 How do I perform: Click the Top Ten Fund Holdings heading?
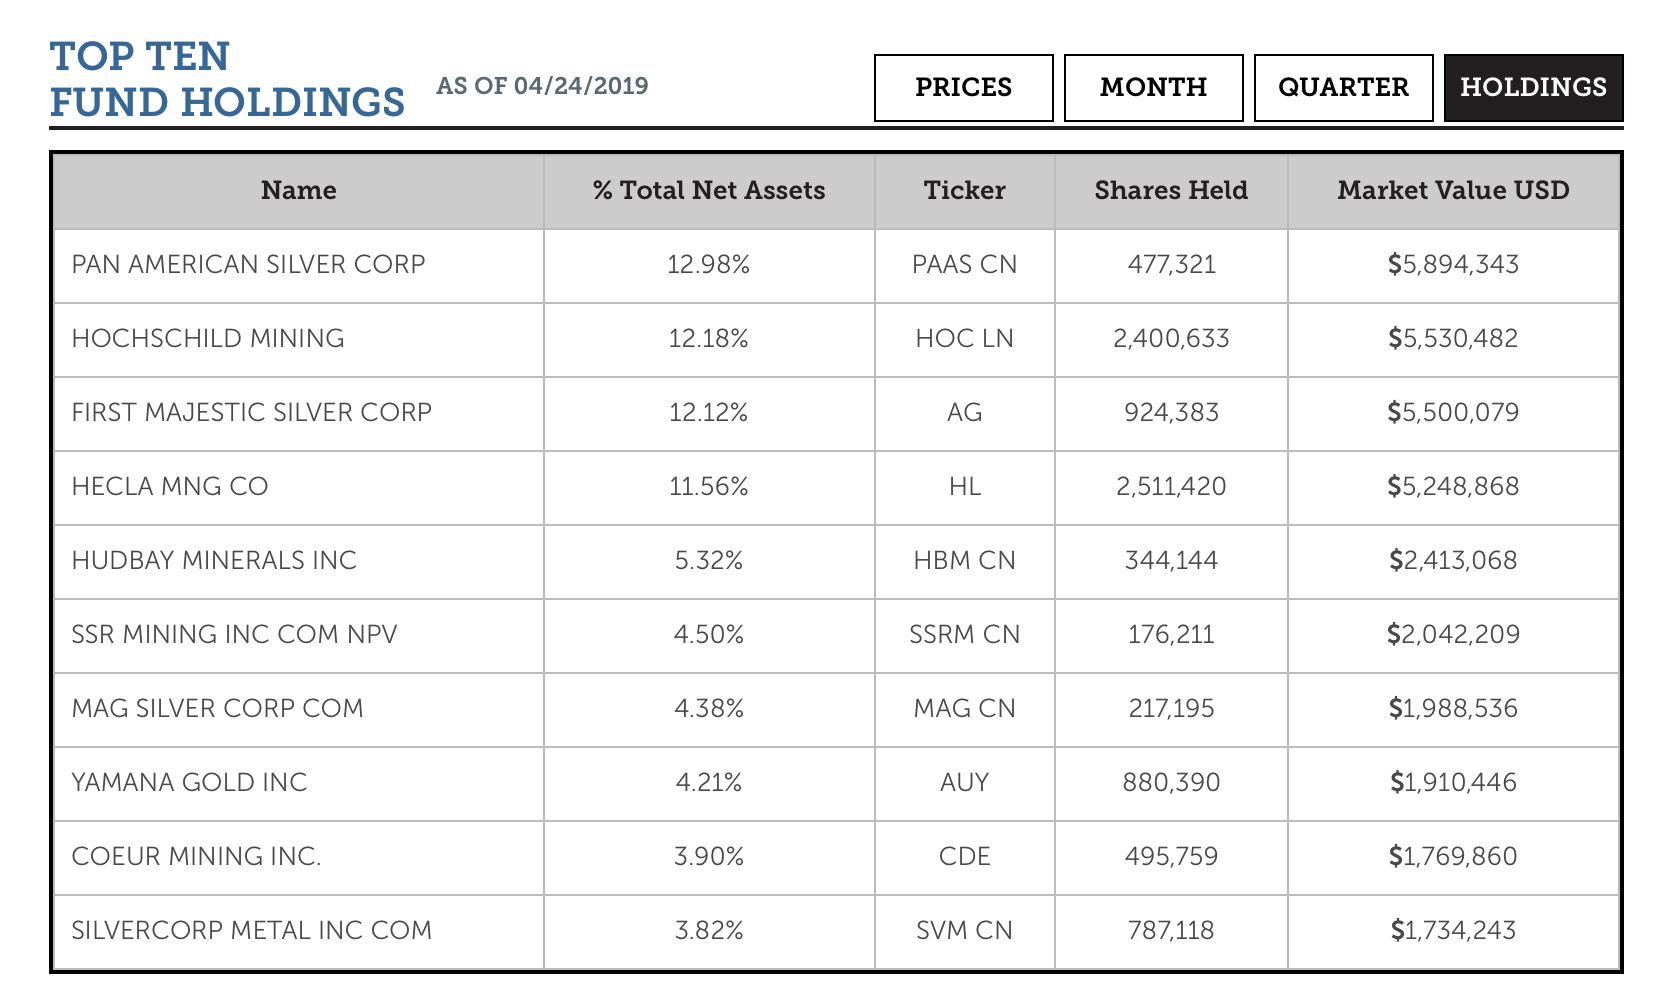point(227,79)
